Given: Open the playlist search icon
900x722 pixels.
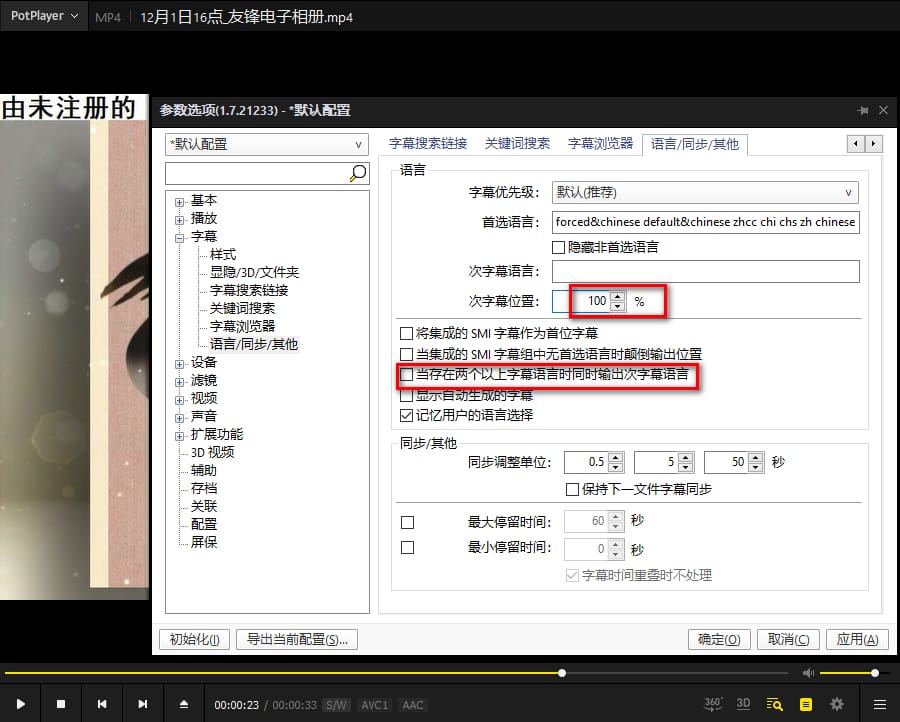Looking at the screenshot, I should [774, 704].
